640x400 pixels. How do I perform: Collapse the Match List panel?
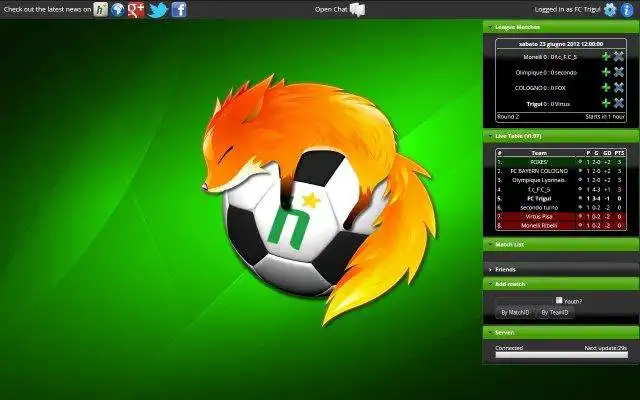pos(561,244)
